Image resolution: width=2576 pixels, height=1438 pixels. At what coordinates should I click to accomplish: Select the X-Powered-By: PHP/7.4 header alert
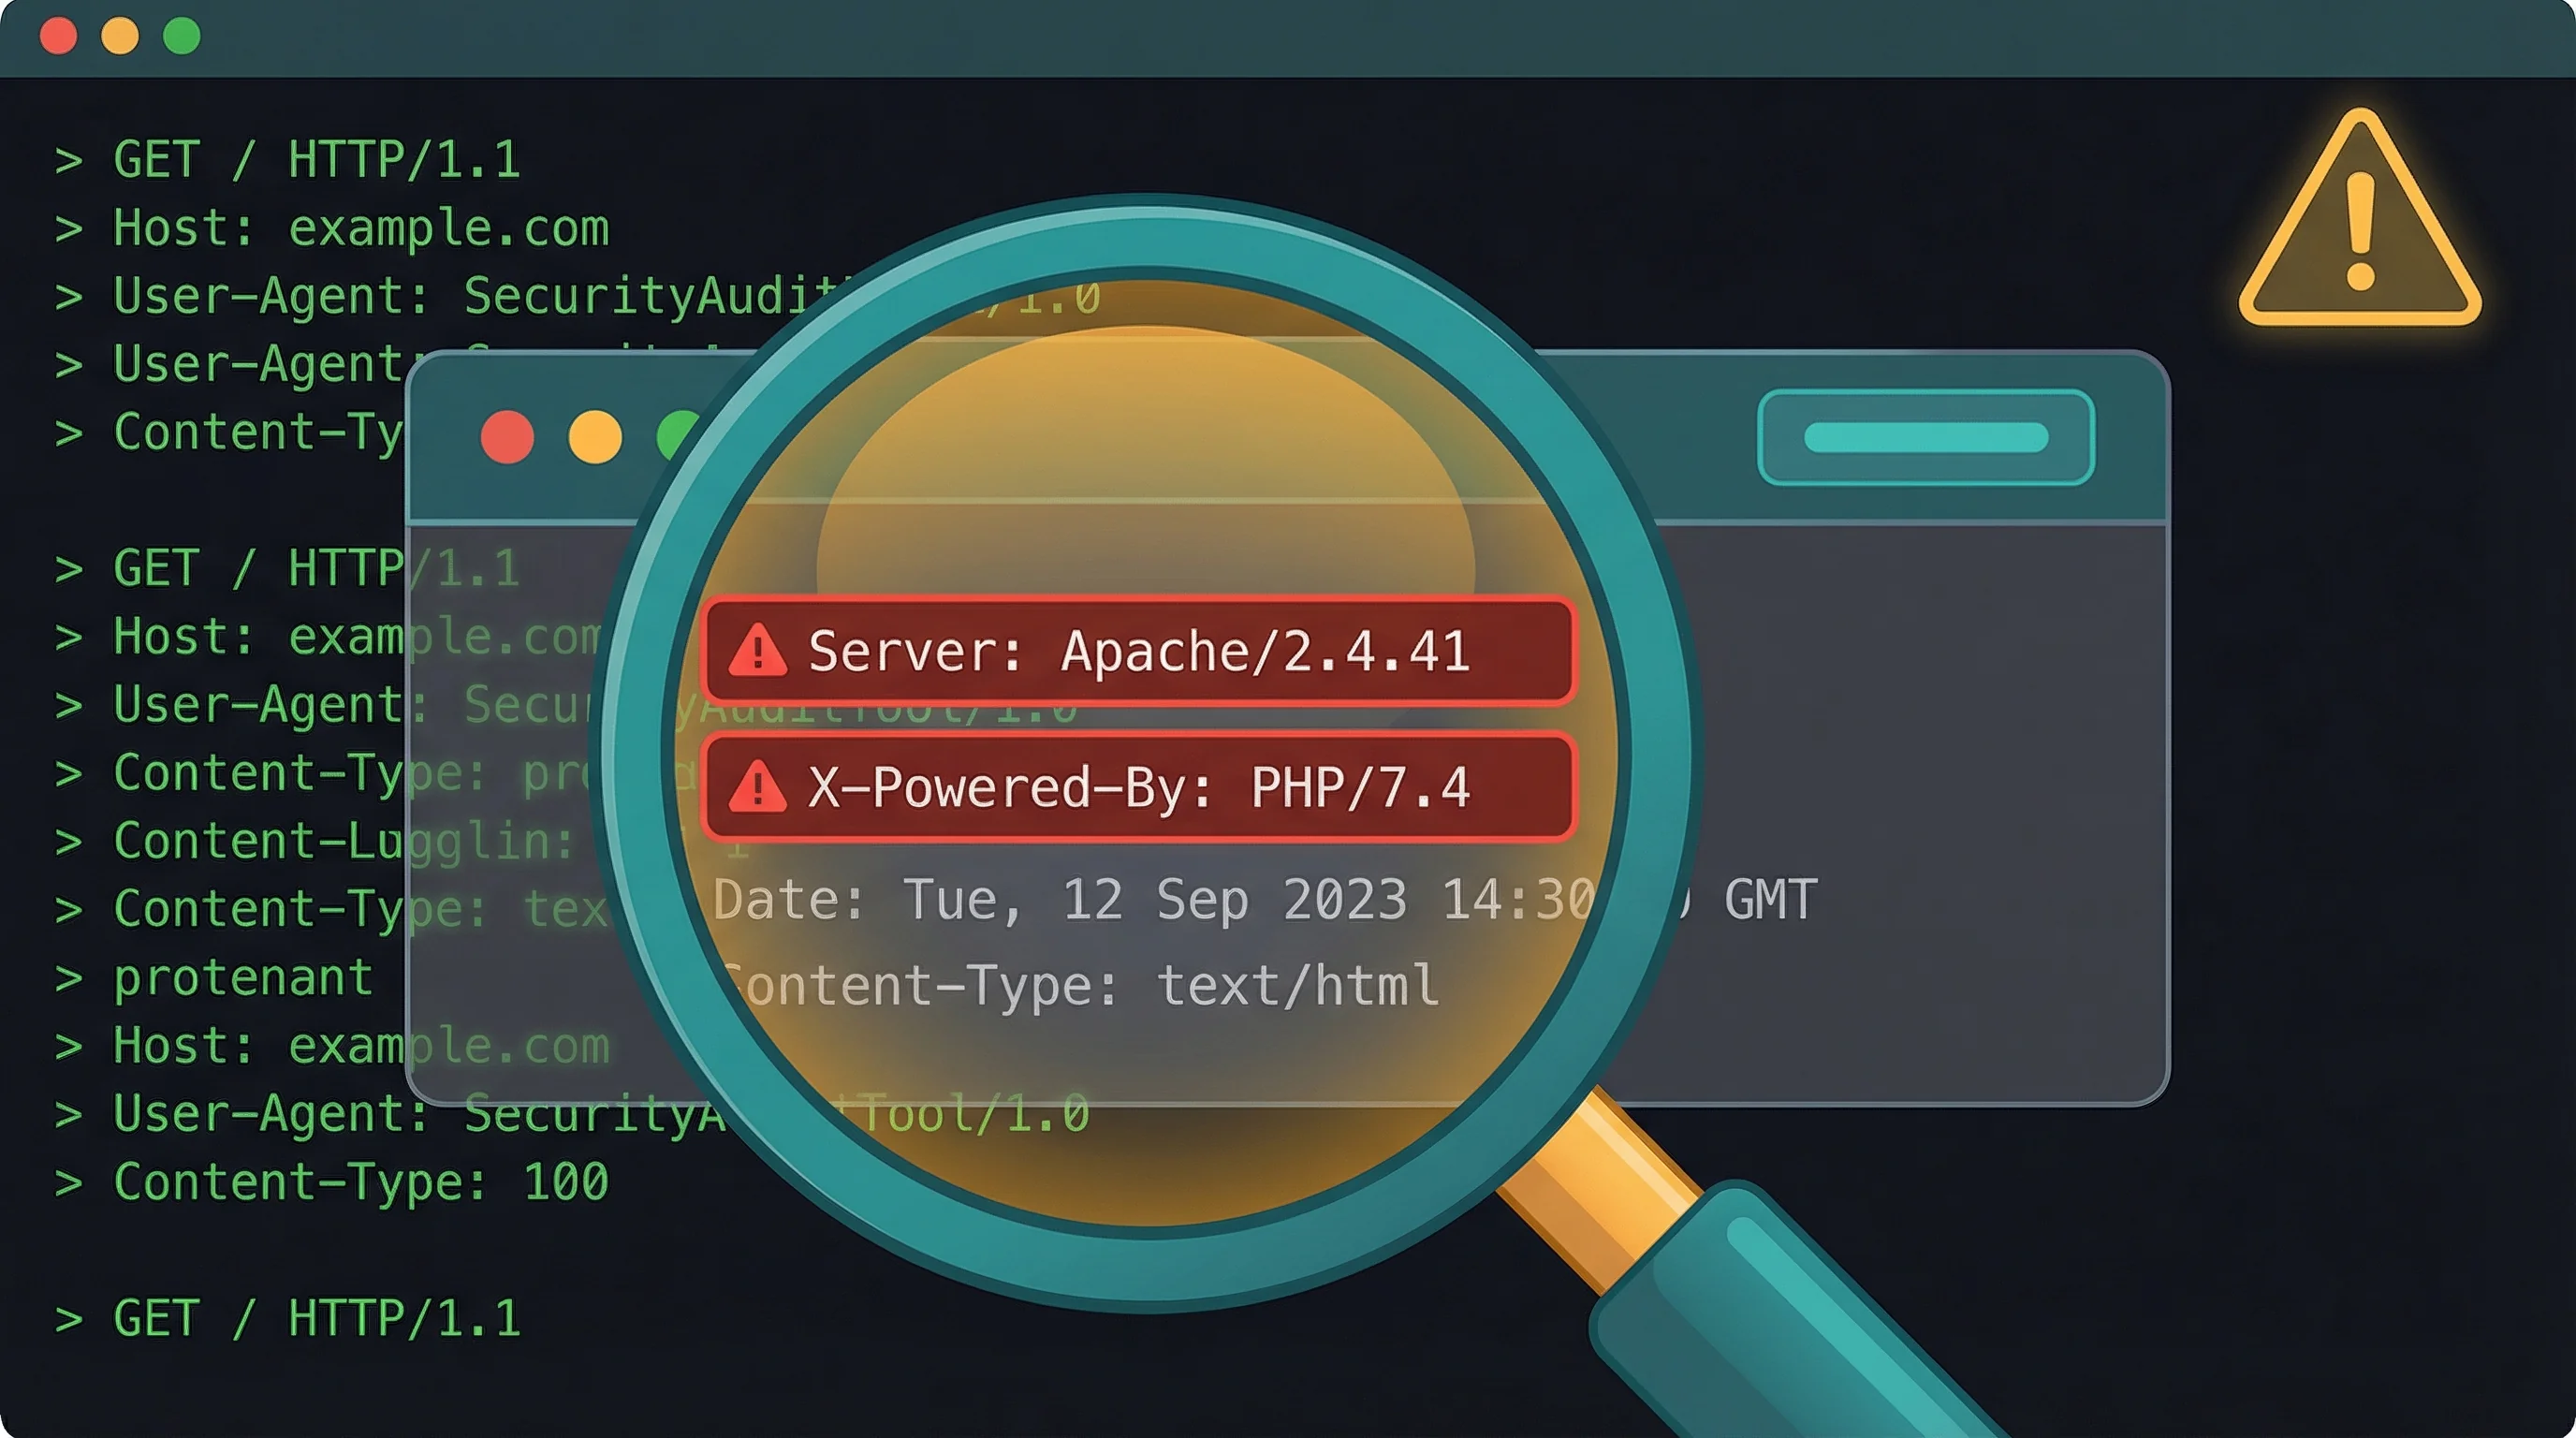(x=1138, y=787)
